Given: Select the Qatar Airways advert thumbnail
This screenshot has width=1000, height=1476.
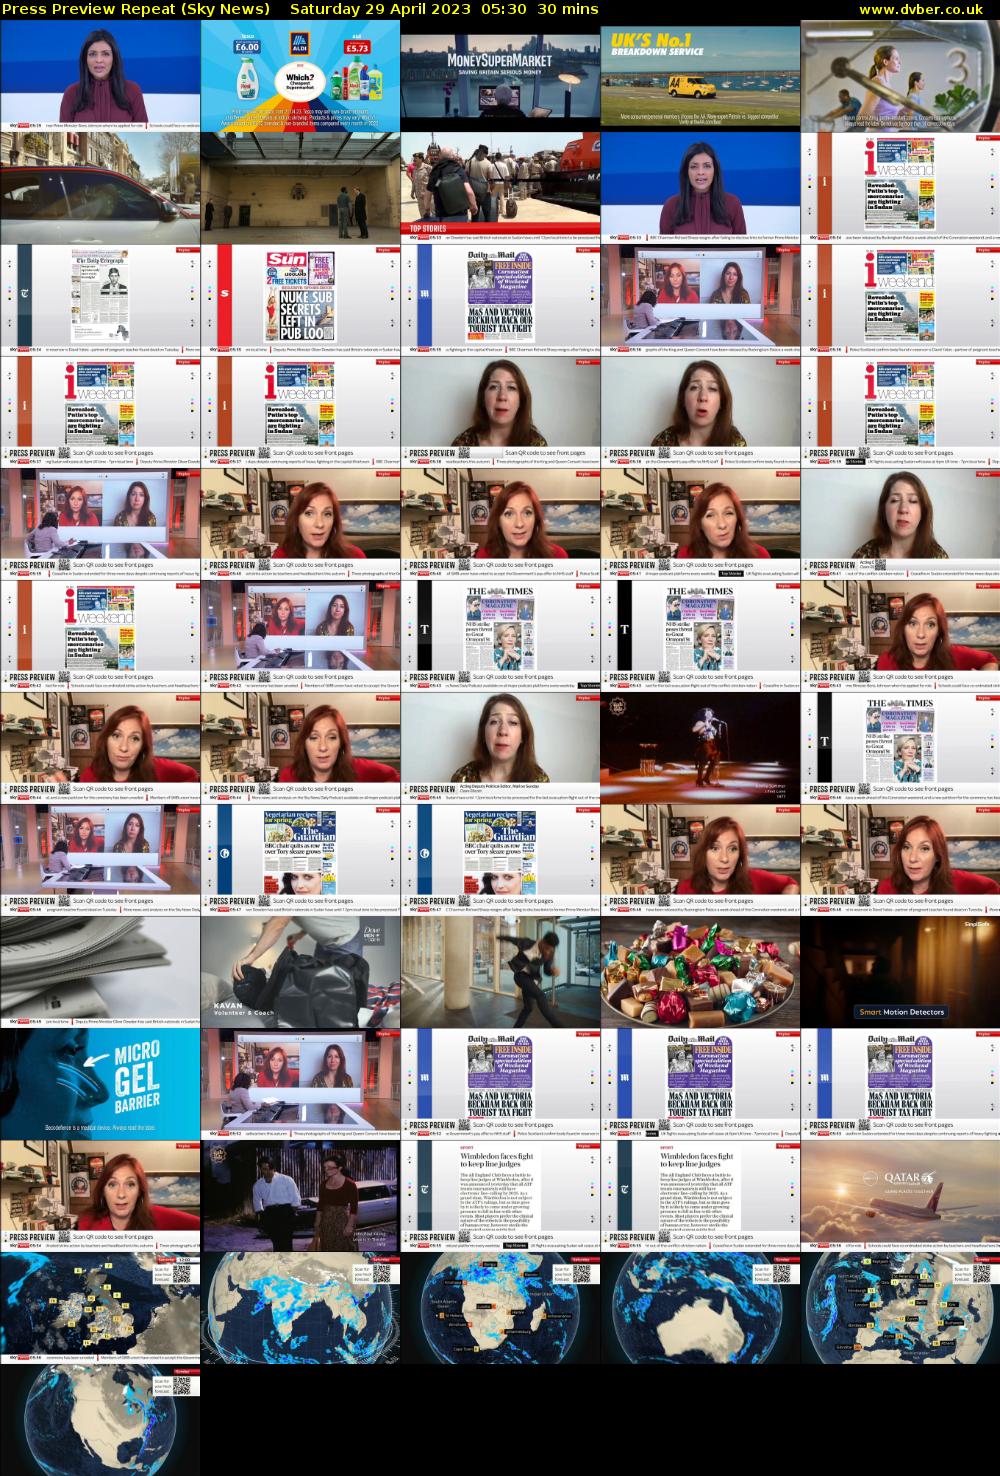Looking at the screenshot, I should click(900, 1197).
